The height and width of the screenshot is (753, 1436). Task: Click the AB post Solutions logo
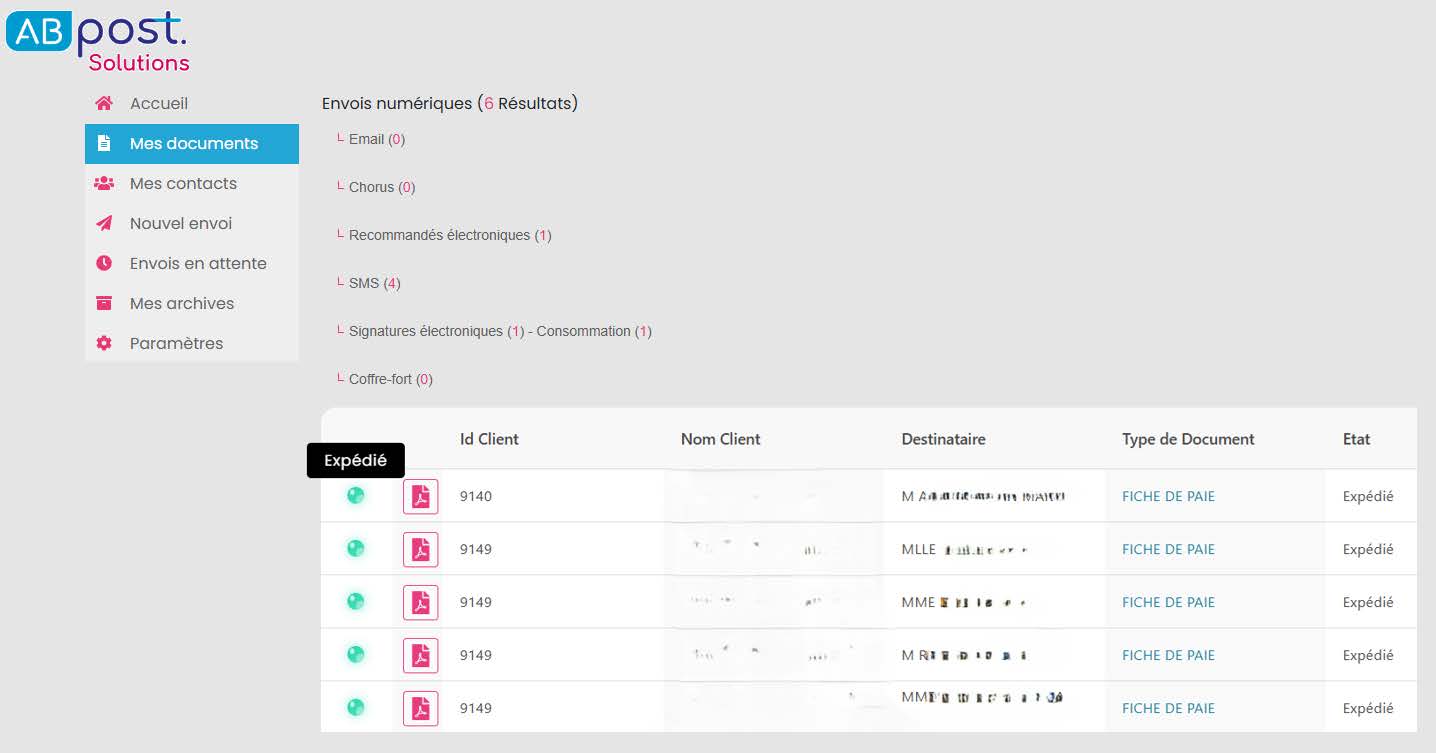point(97,42)
